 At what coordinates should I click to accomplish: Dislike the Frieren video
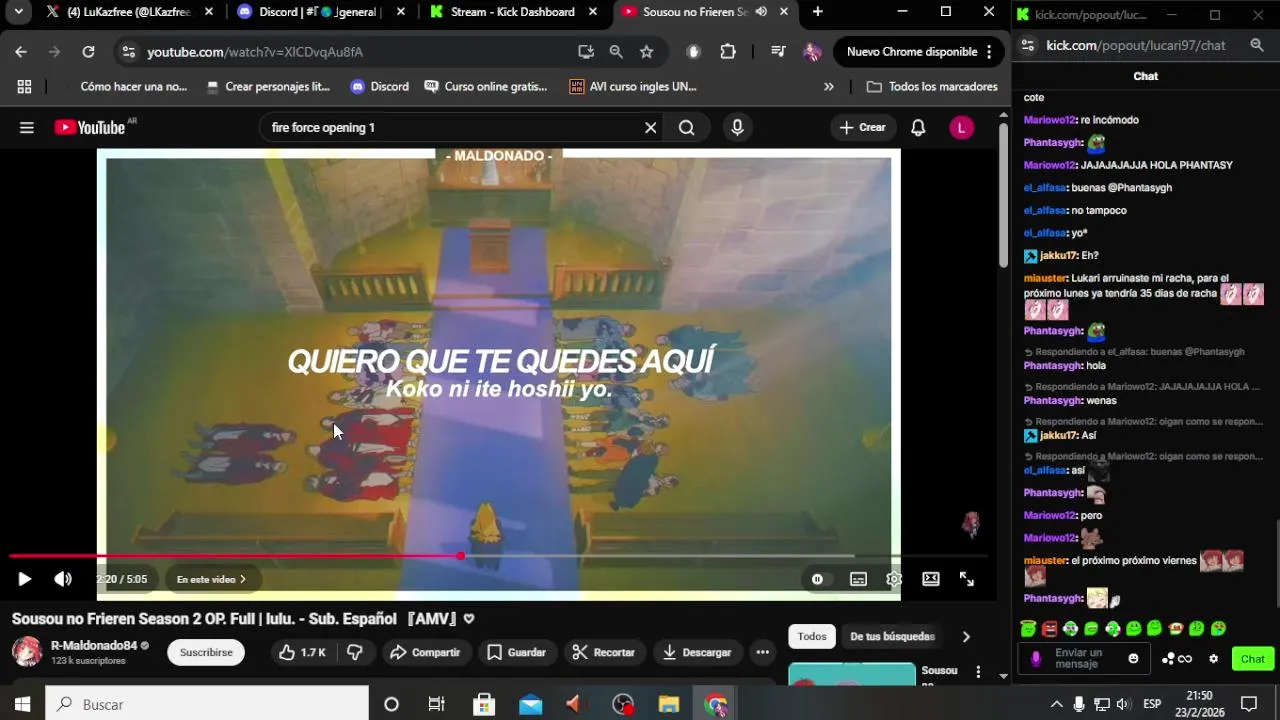click(x=354, y=652)
